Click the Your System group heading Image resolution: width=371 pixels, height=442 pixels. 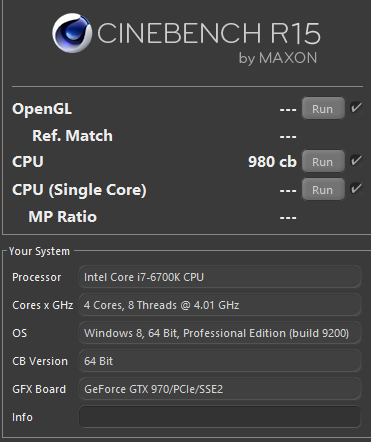click(39, 251)
